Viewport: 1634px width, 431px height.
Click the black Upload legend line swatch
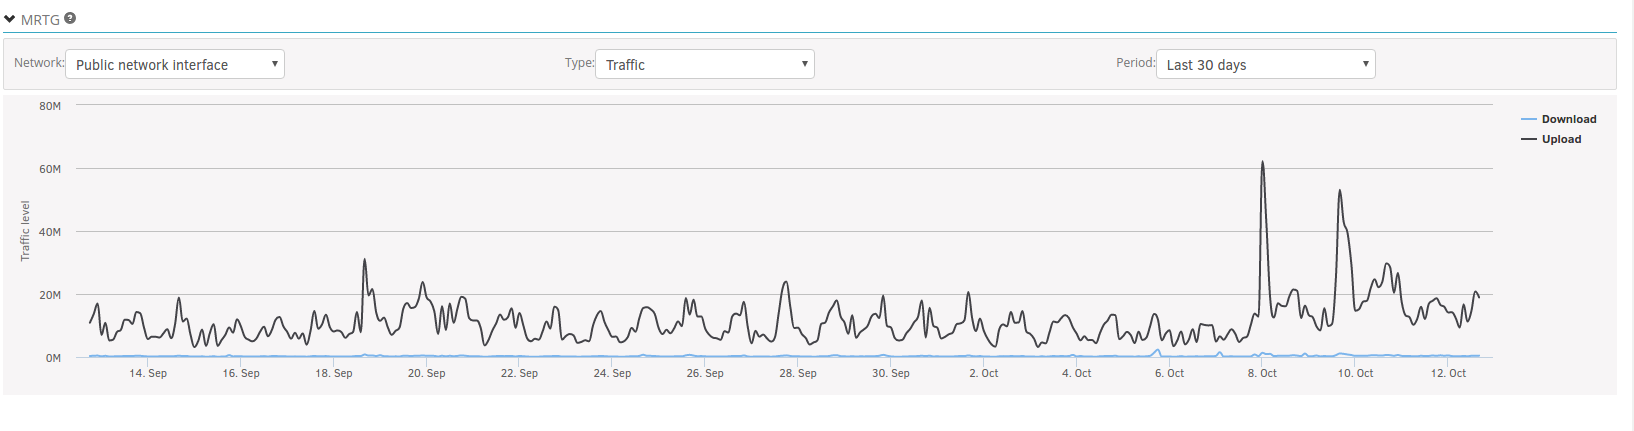click(x=1528, y=139)
